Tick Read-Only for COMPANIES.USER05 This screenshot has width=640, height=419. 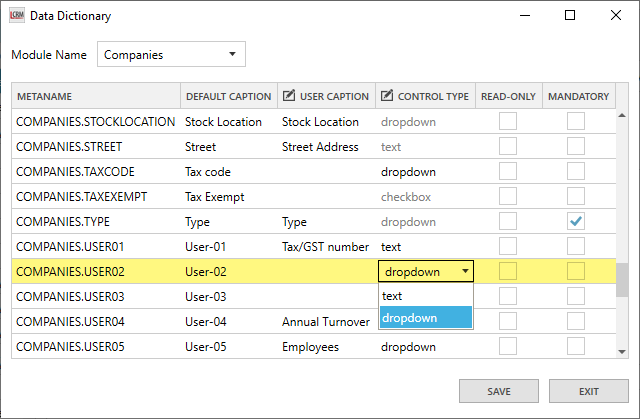508,346
